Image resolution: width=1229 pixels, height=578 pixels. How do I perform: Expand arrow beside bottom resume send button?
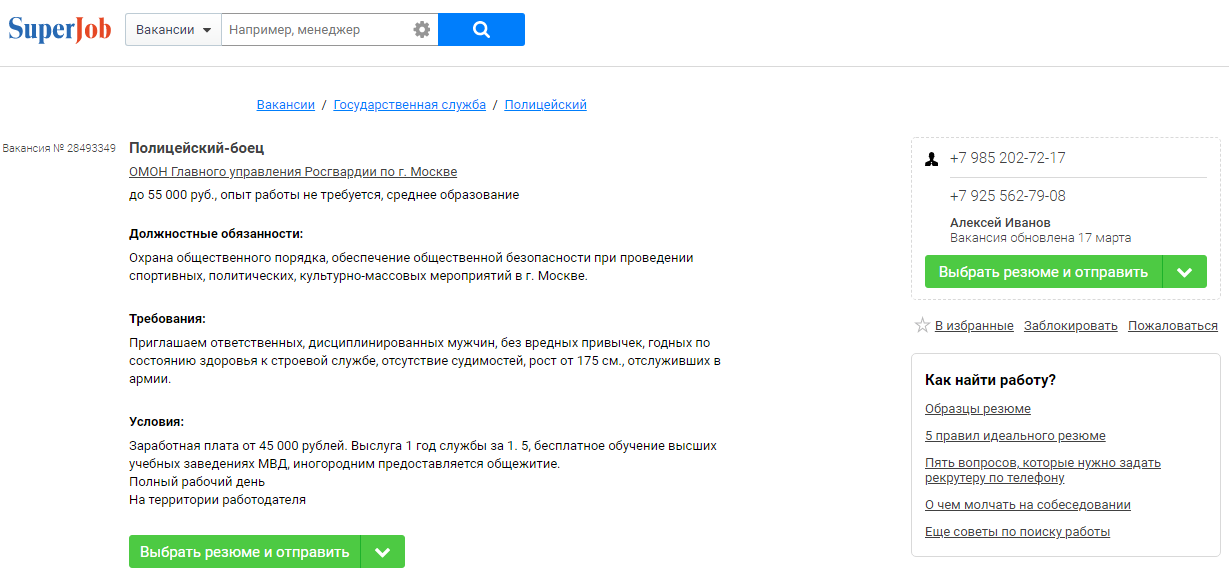[x=383, y=552]
